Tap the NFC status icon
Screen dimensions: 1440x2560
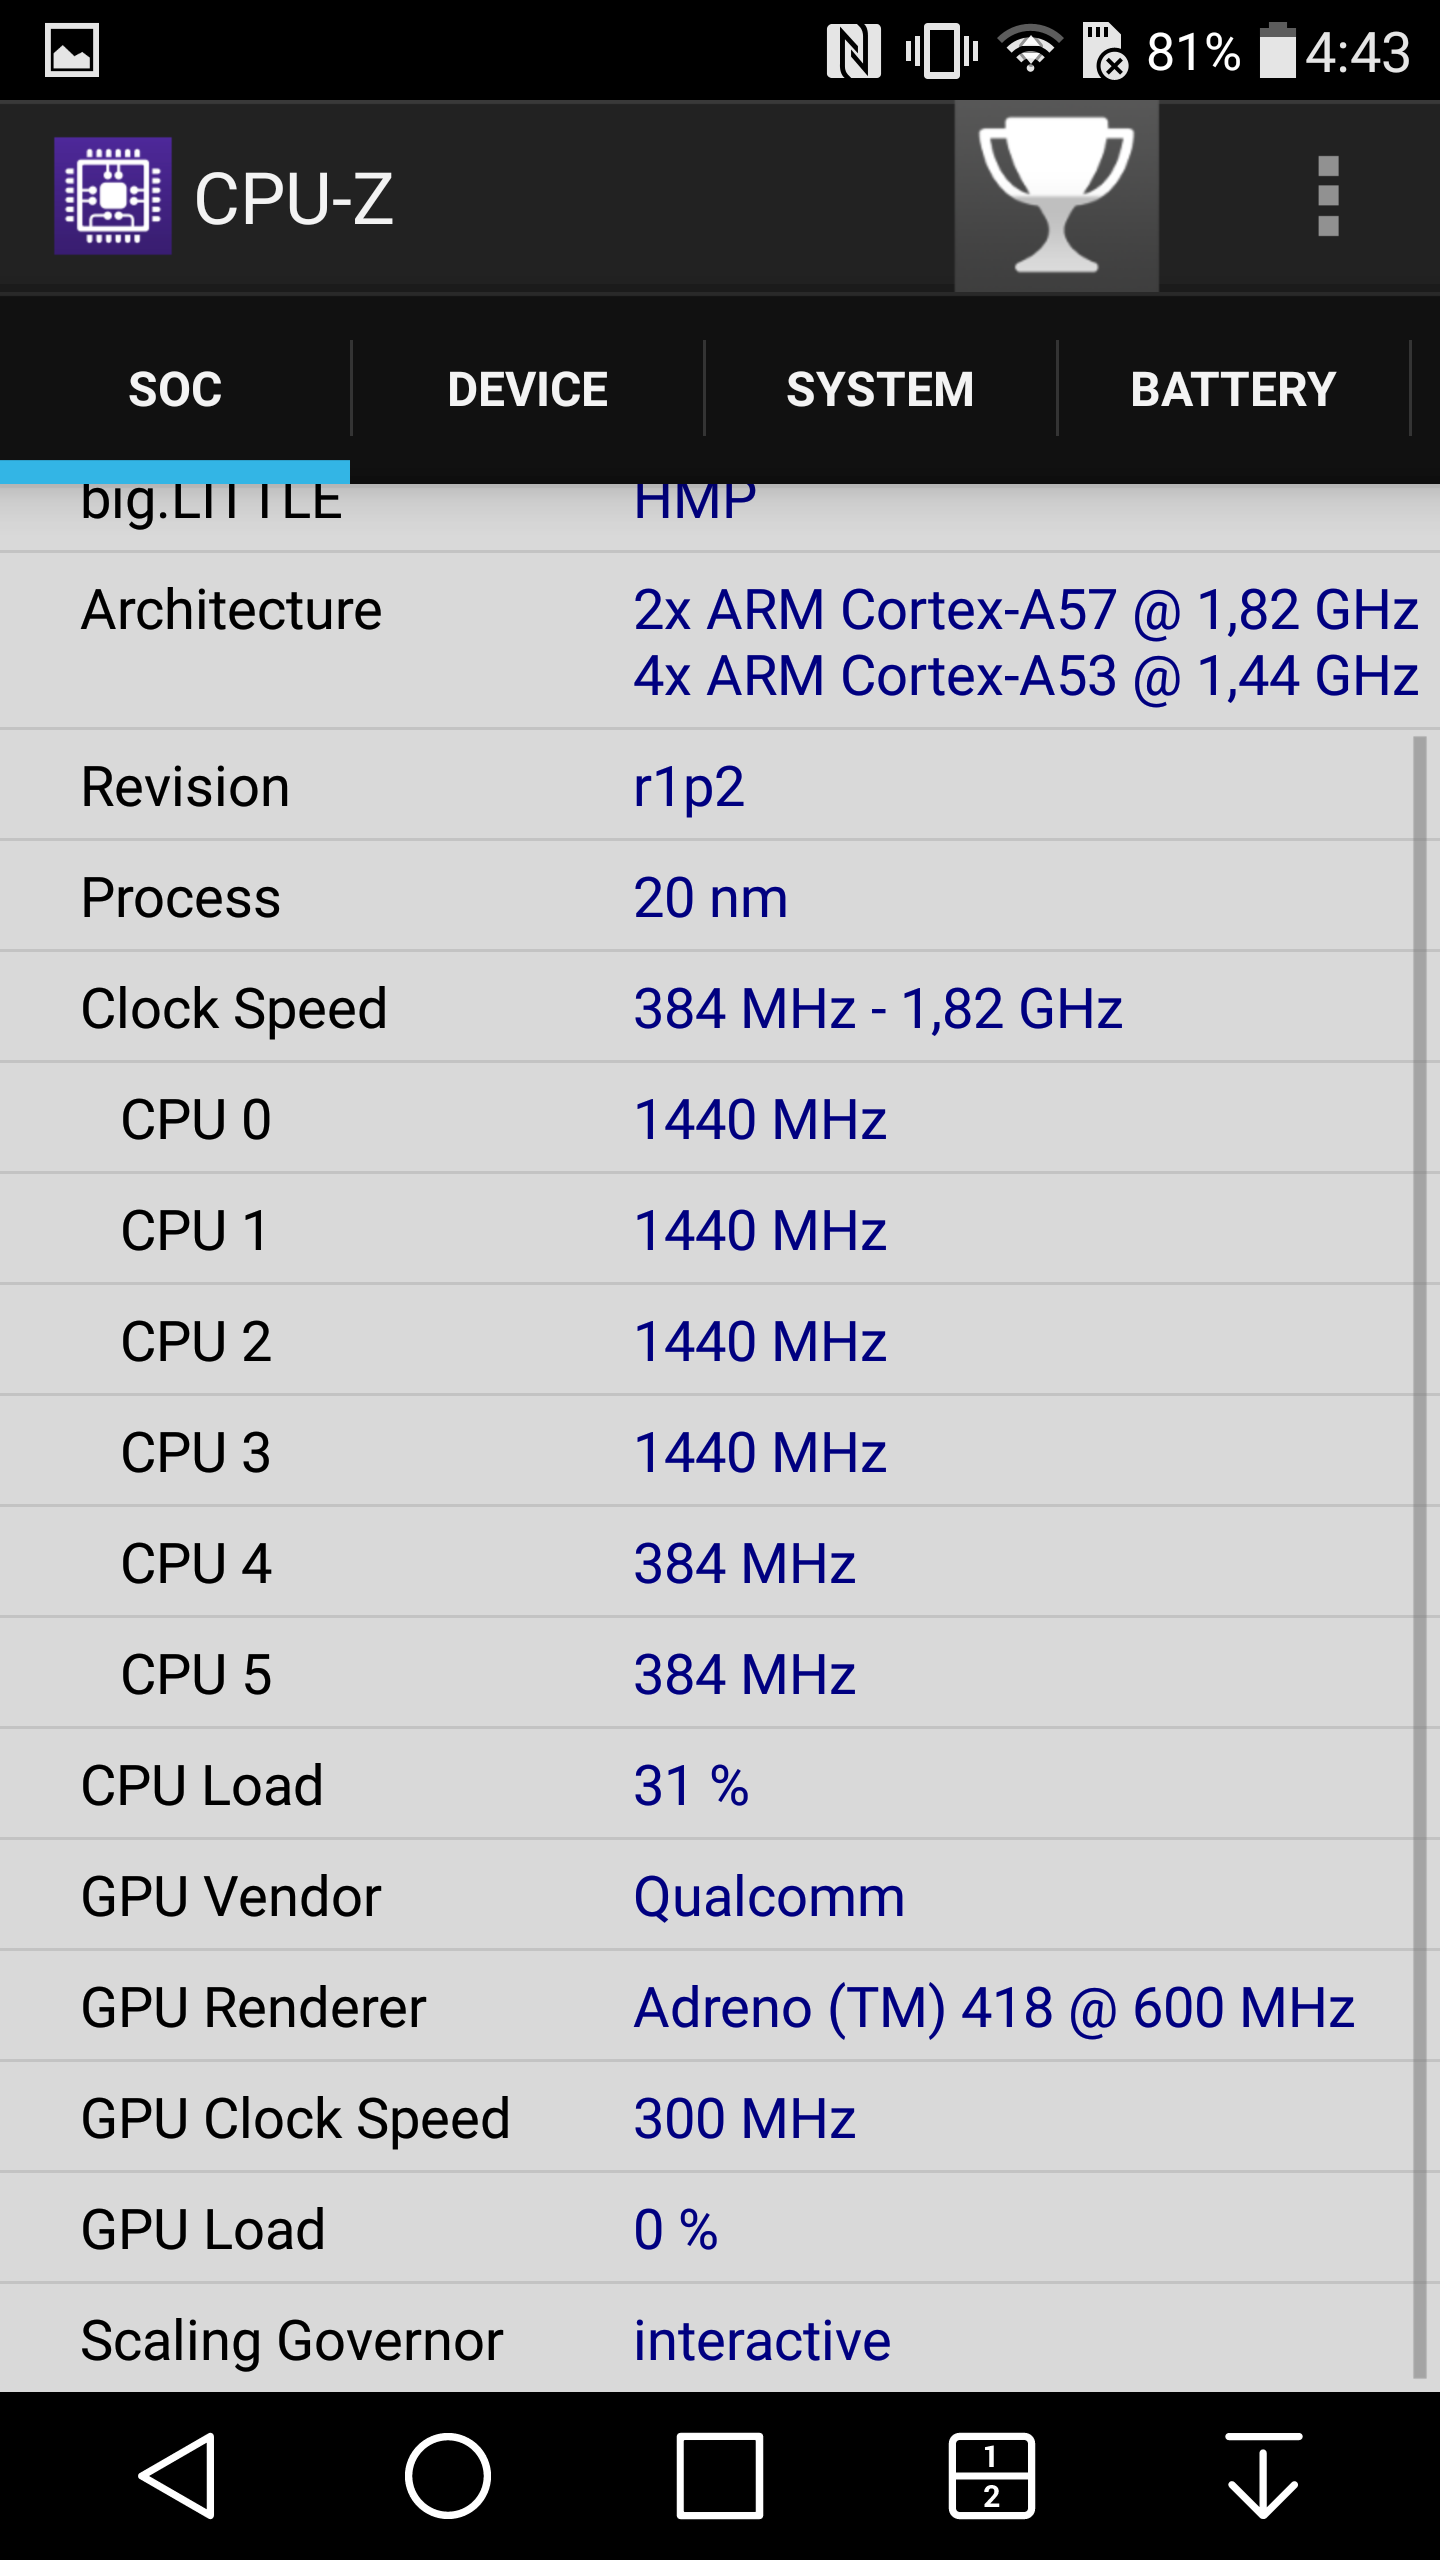pyautogui.click(x=853, y=50)
